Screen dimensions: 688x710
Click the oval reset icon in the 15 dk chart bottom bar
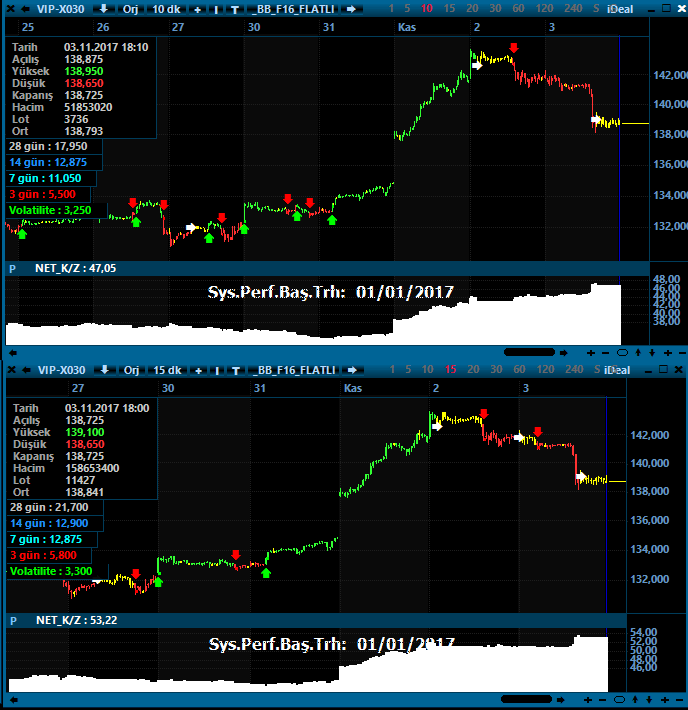[620, 700]
